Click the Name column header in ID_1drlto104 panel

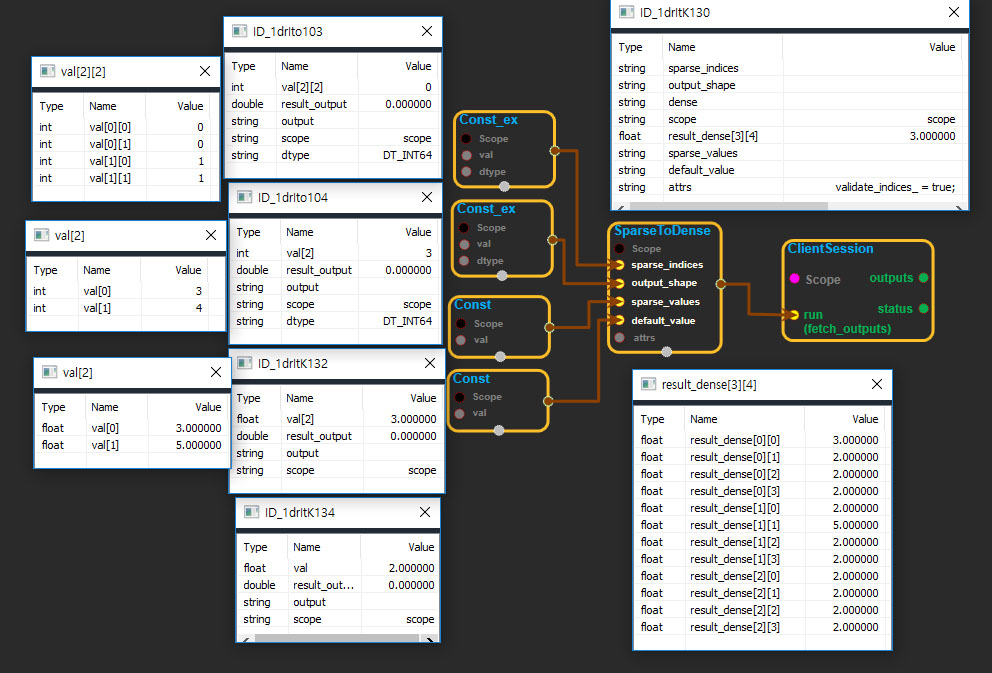(x=300, y=232)
